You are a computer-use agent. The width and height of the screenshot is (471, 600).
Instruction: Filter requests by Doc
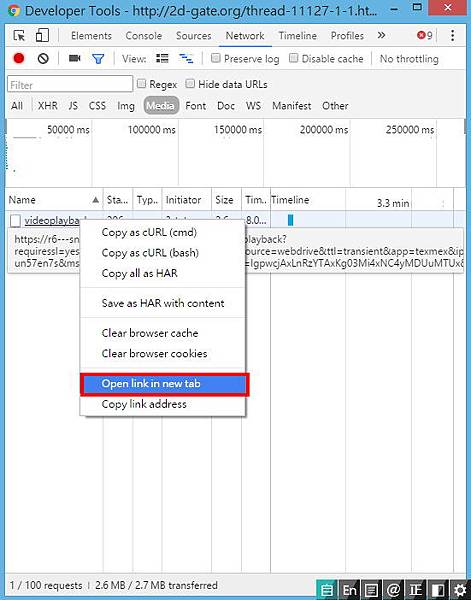tap(226, 106)
